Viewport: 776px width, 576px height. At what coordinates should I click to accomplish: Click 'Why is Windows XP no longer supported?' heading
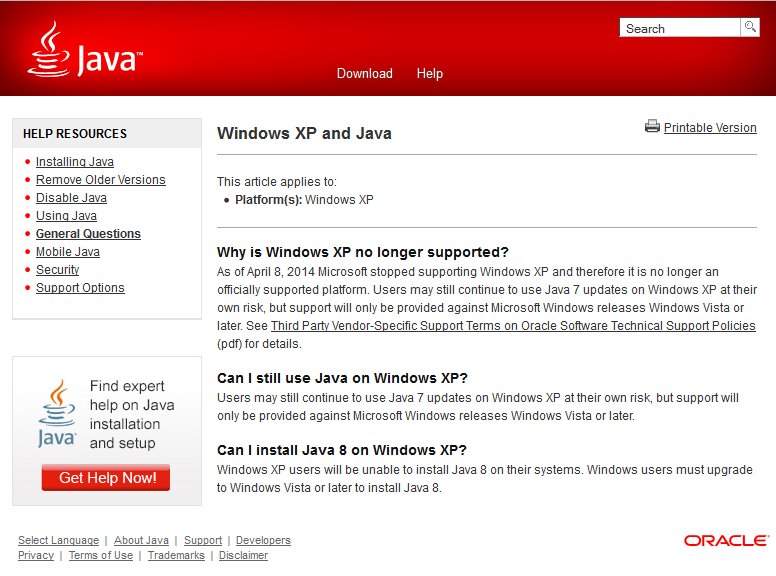[363, 252]
